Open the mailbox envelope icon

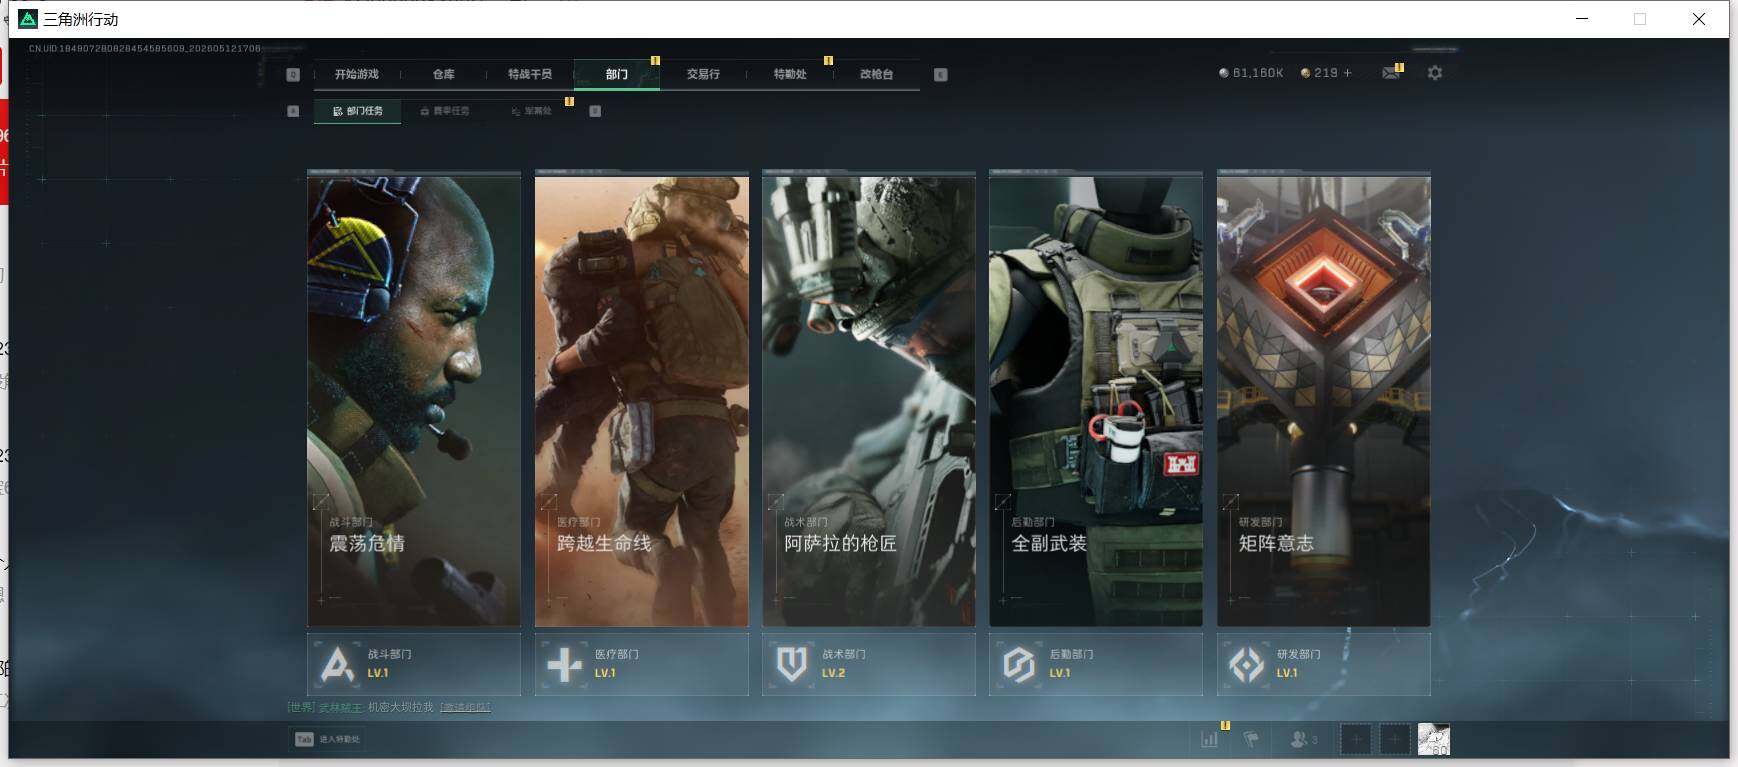(1390, 73)
